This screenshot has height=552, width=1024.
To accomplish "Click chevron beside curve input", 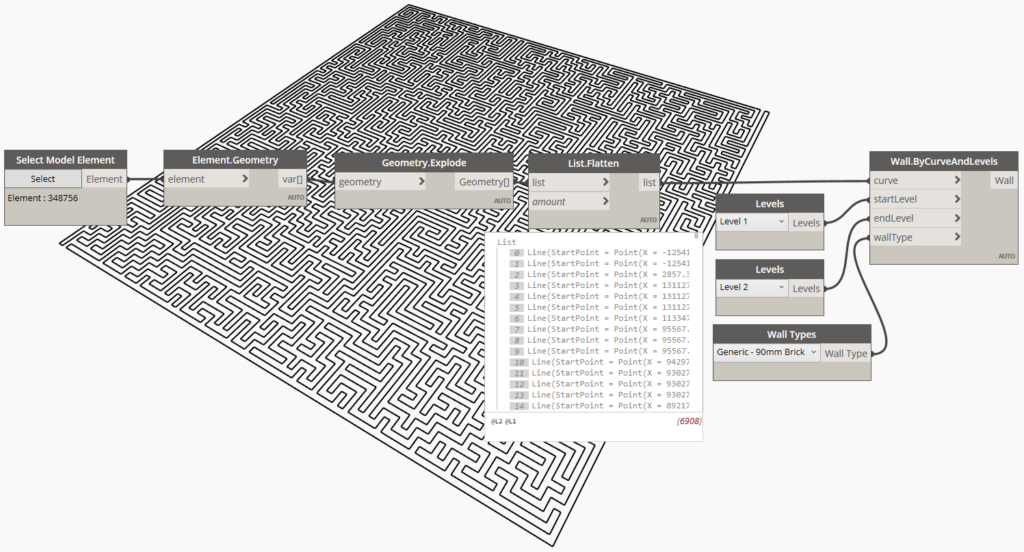I will 957,180.
